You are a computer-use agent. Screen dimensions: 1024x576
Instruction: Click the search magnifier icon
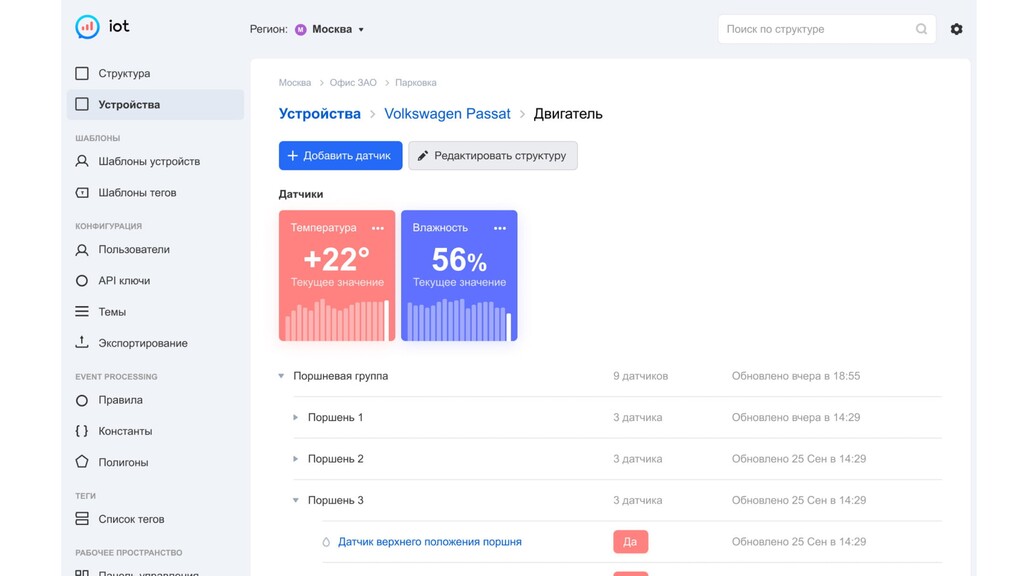click(921, 29)
